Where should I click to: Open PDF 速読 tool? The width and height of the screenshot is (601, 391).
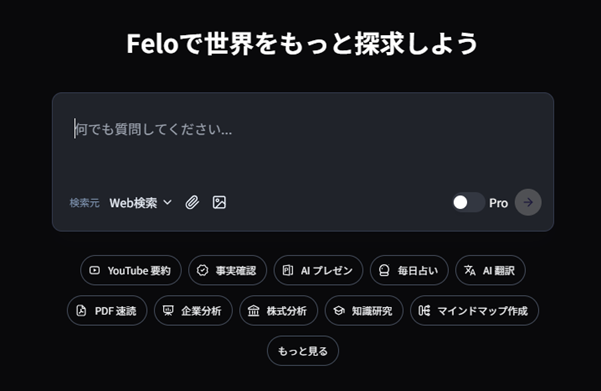pos(107,310)
